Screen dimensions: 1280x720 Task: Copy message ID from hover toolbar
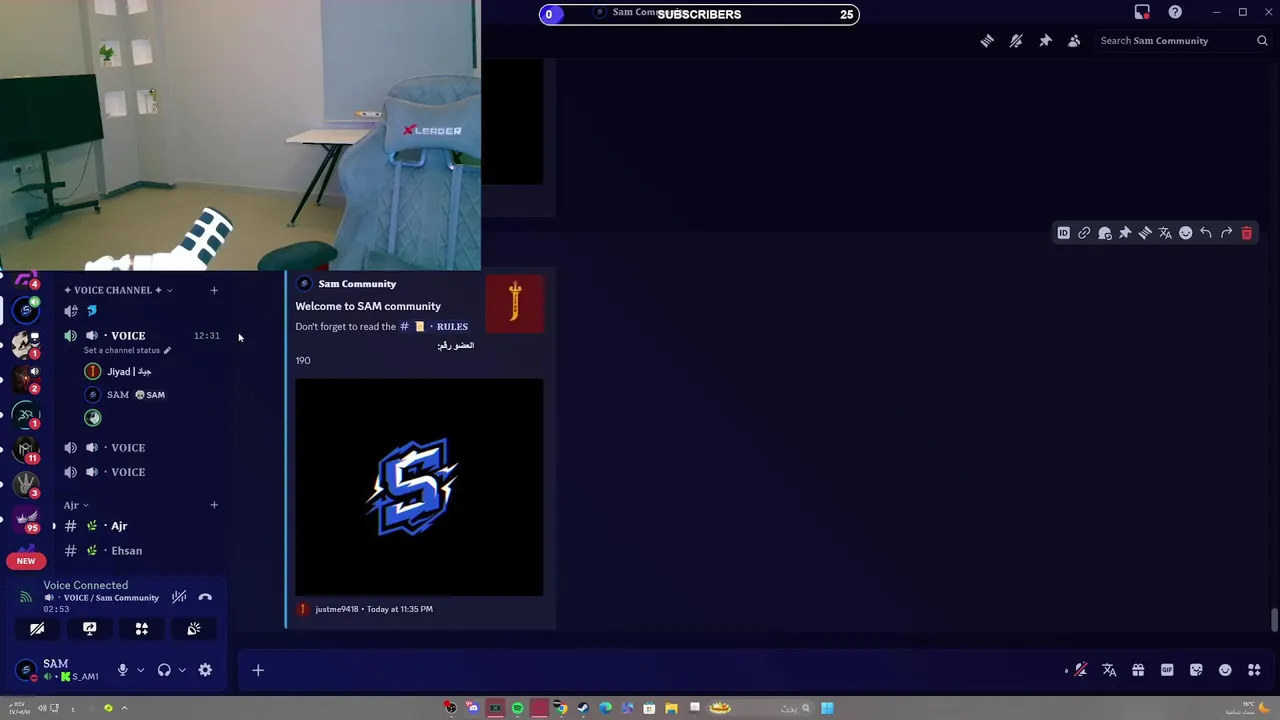pyautogui.click(x=1064, y=233)
